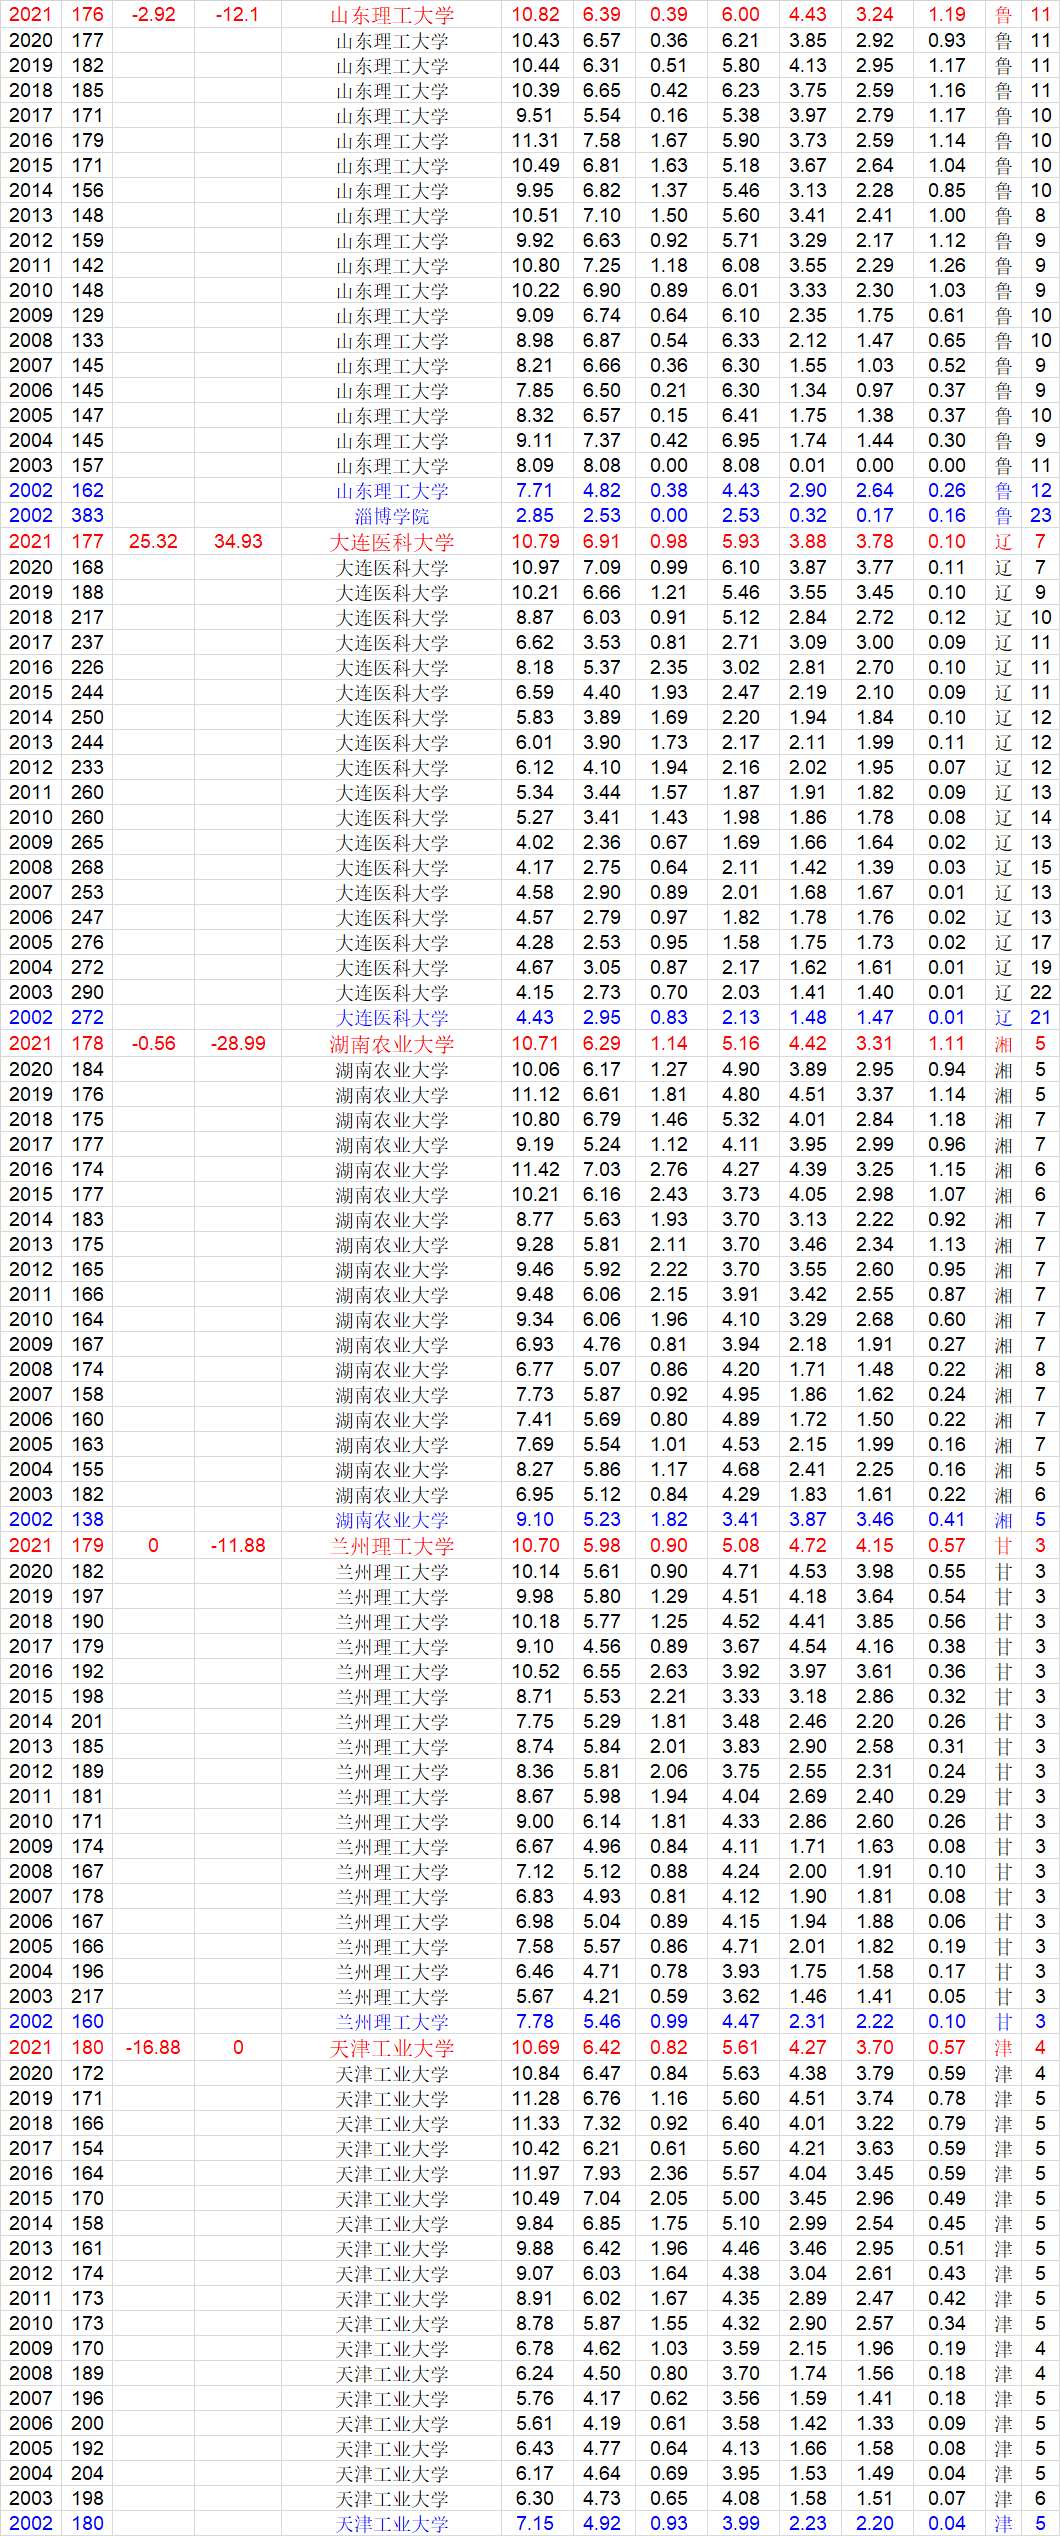Click the blue 大连医科大学 name in the 2002 row

click(x=392, y=1018)
